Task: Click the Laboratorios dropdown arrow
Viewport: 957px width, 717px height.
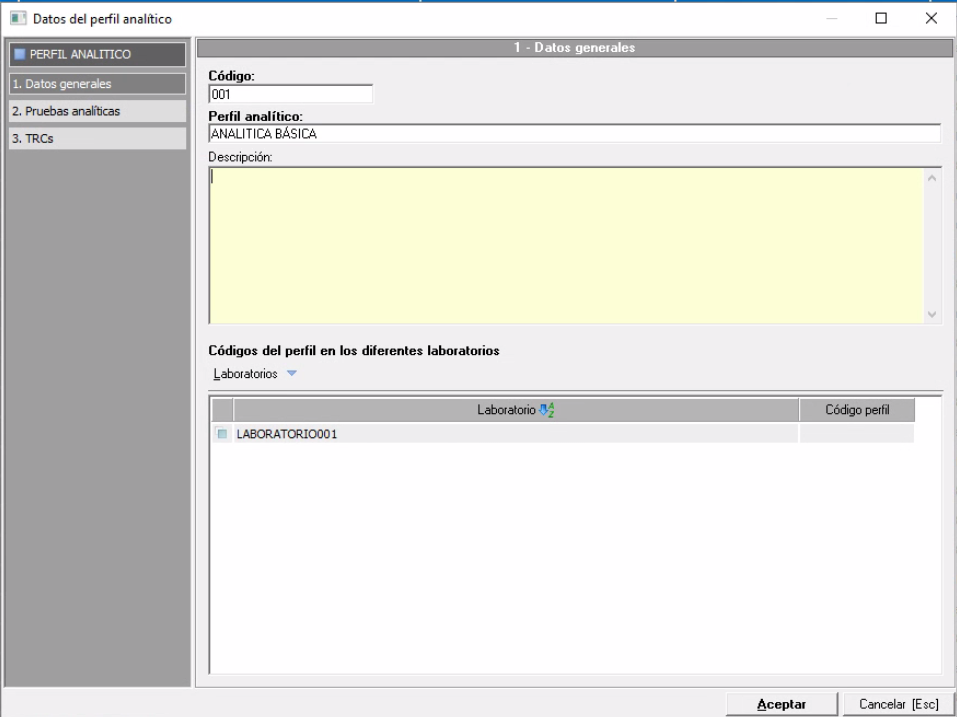Action: (292, 374)
